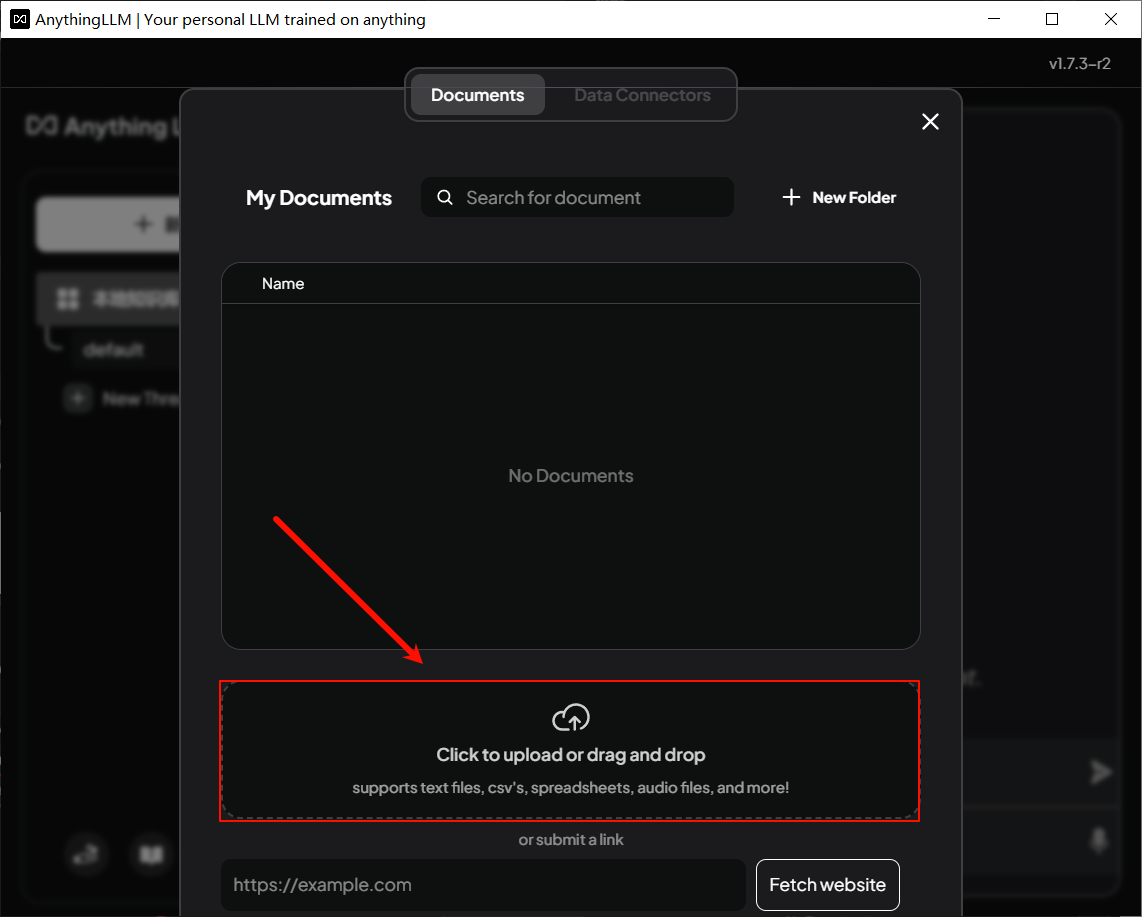Image resolution: width=1142 pixels, height=917 pixels.
Task: Click the cloud upload icon
Action: (571, 717)
